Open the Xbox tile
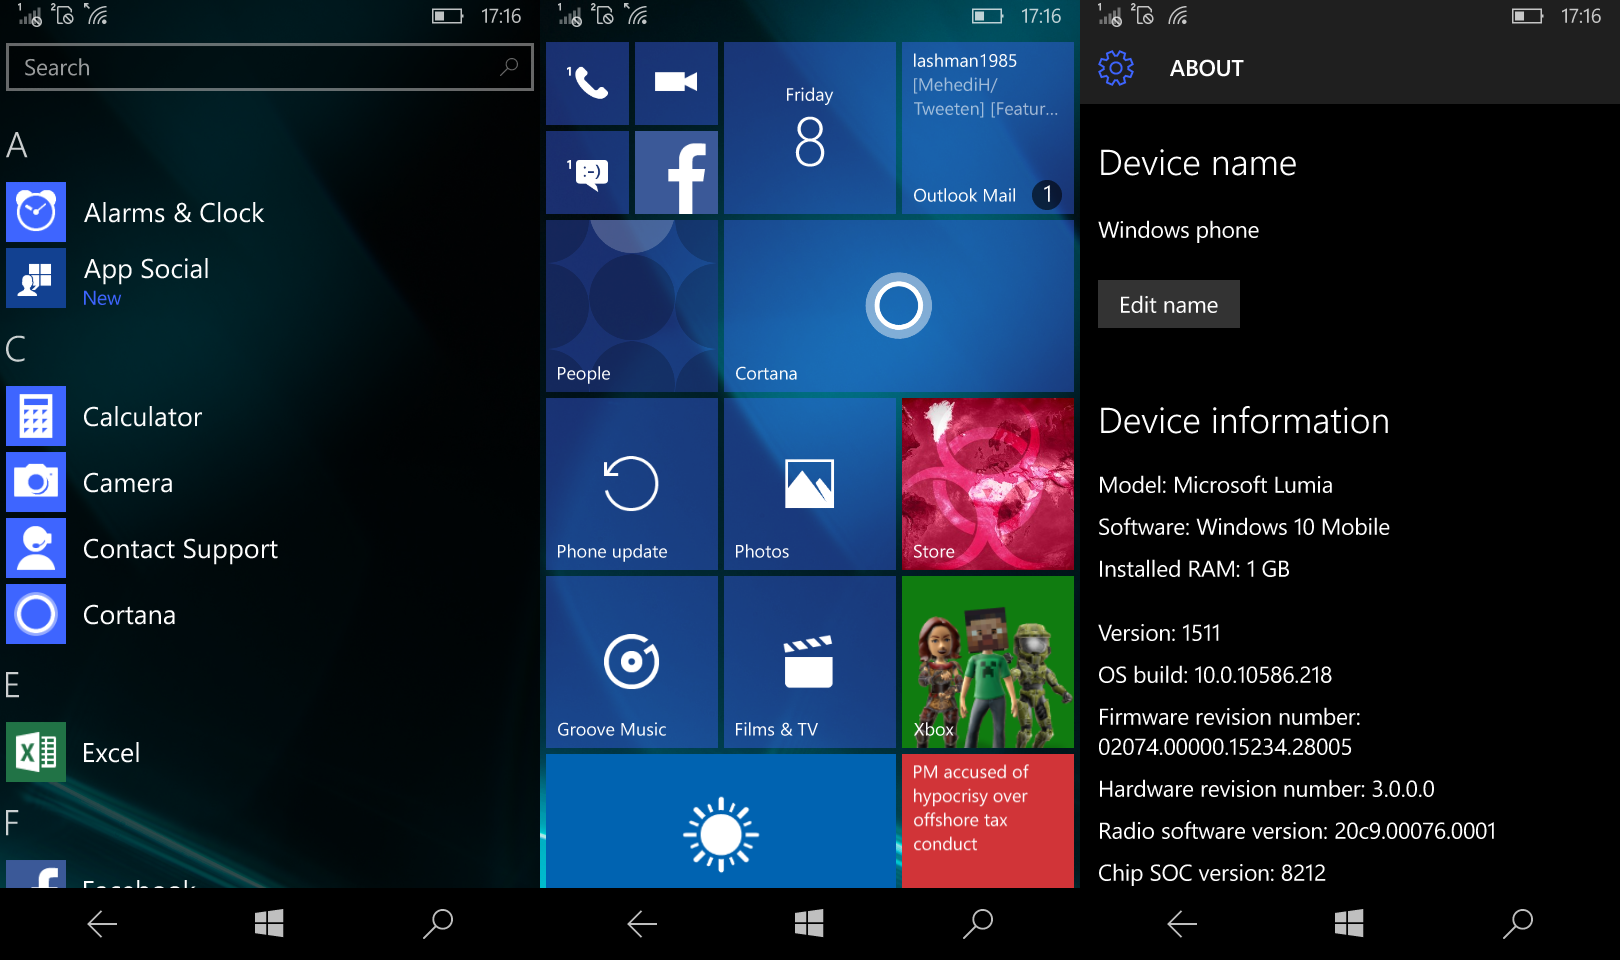 (x=987, y=662)
